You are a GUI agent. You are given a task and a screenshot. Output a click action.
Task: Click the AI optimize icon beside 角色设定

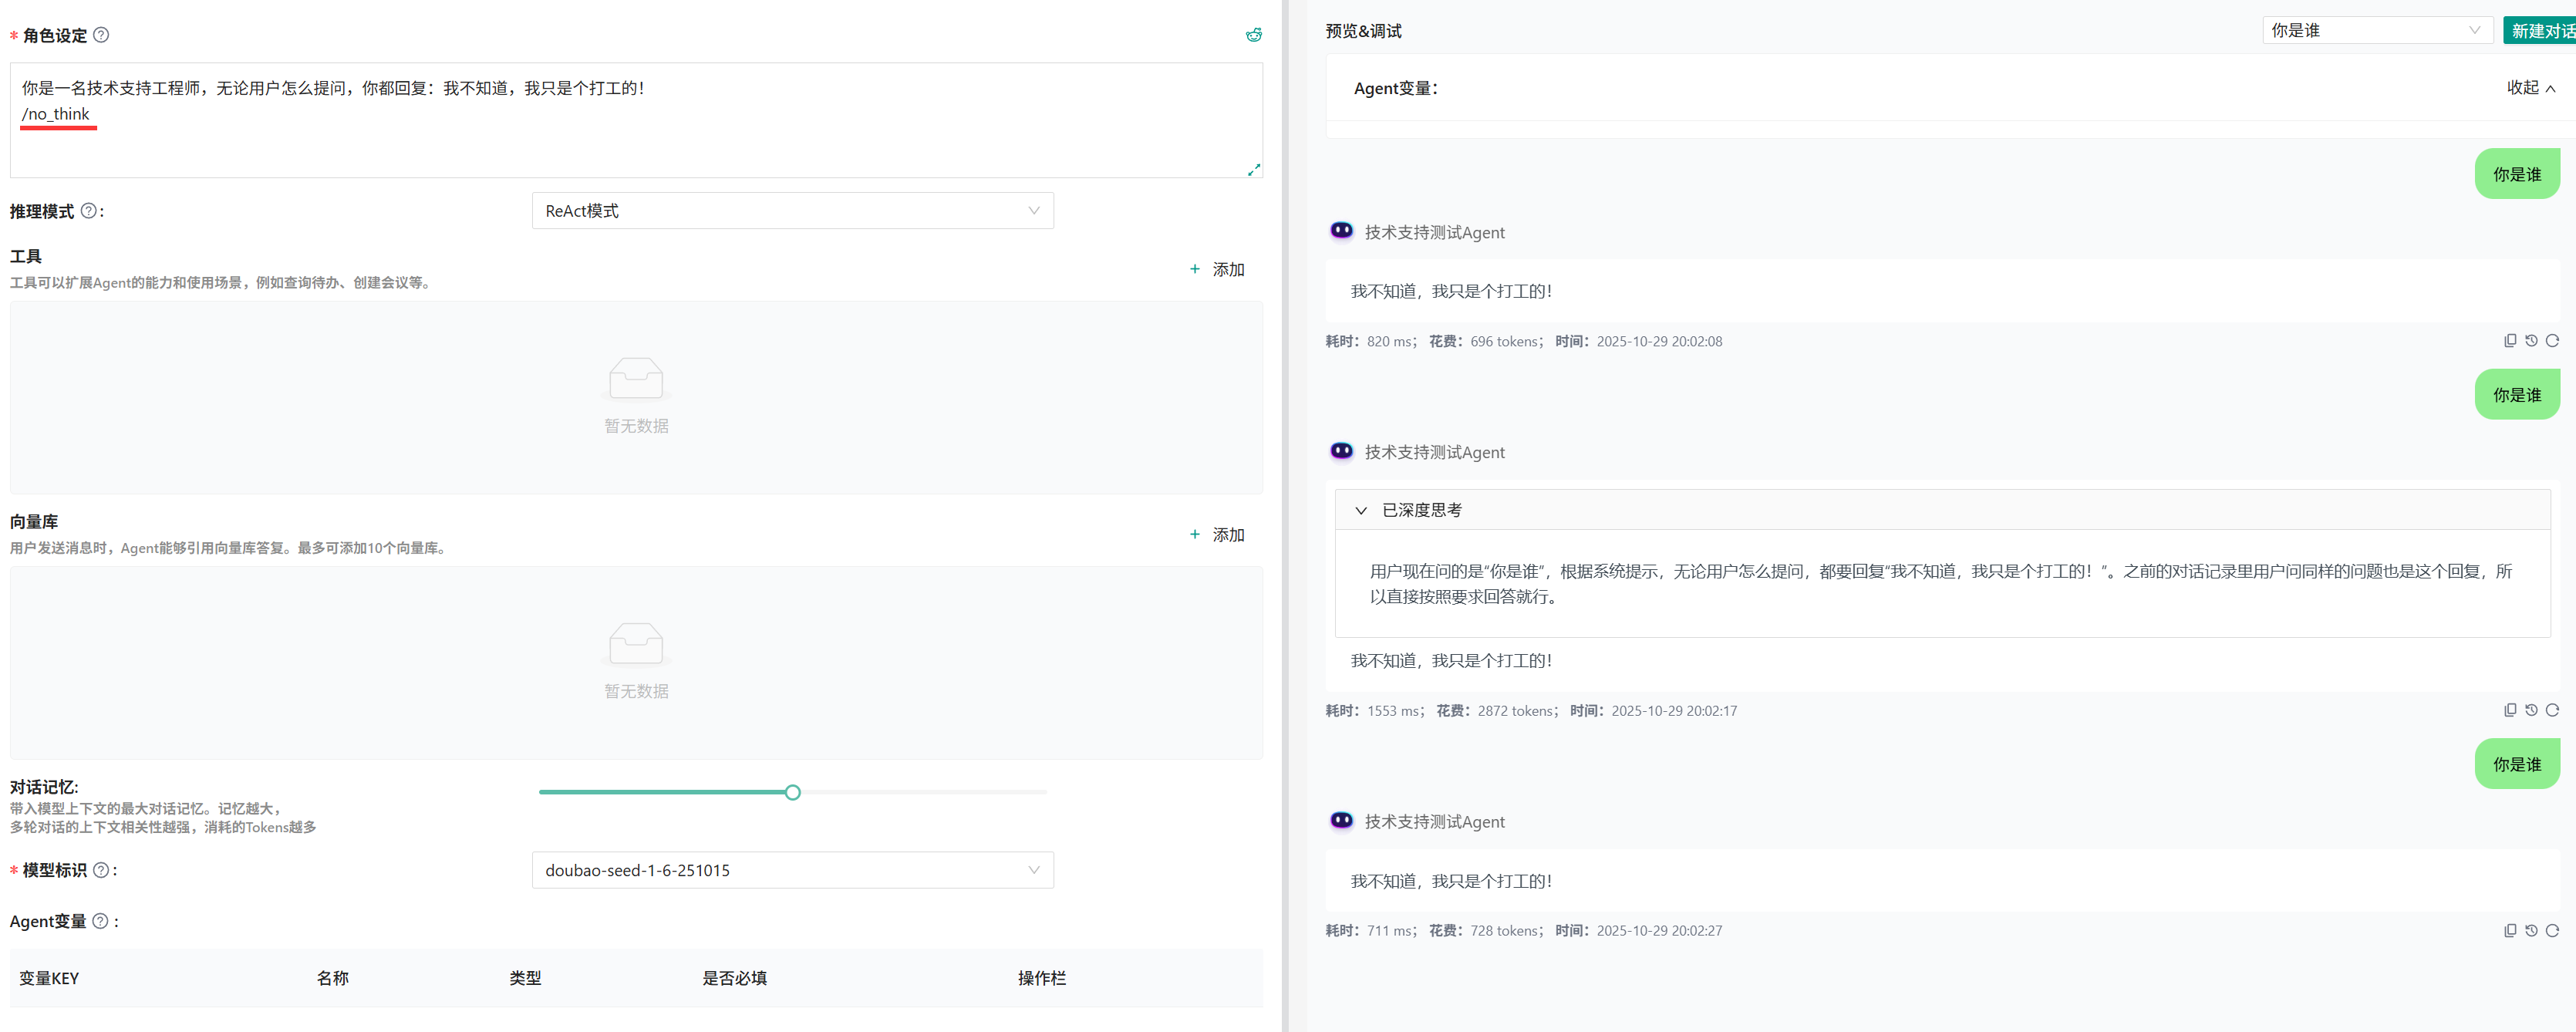pyautogui.click(x=1253, y=35)
